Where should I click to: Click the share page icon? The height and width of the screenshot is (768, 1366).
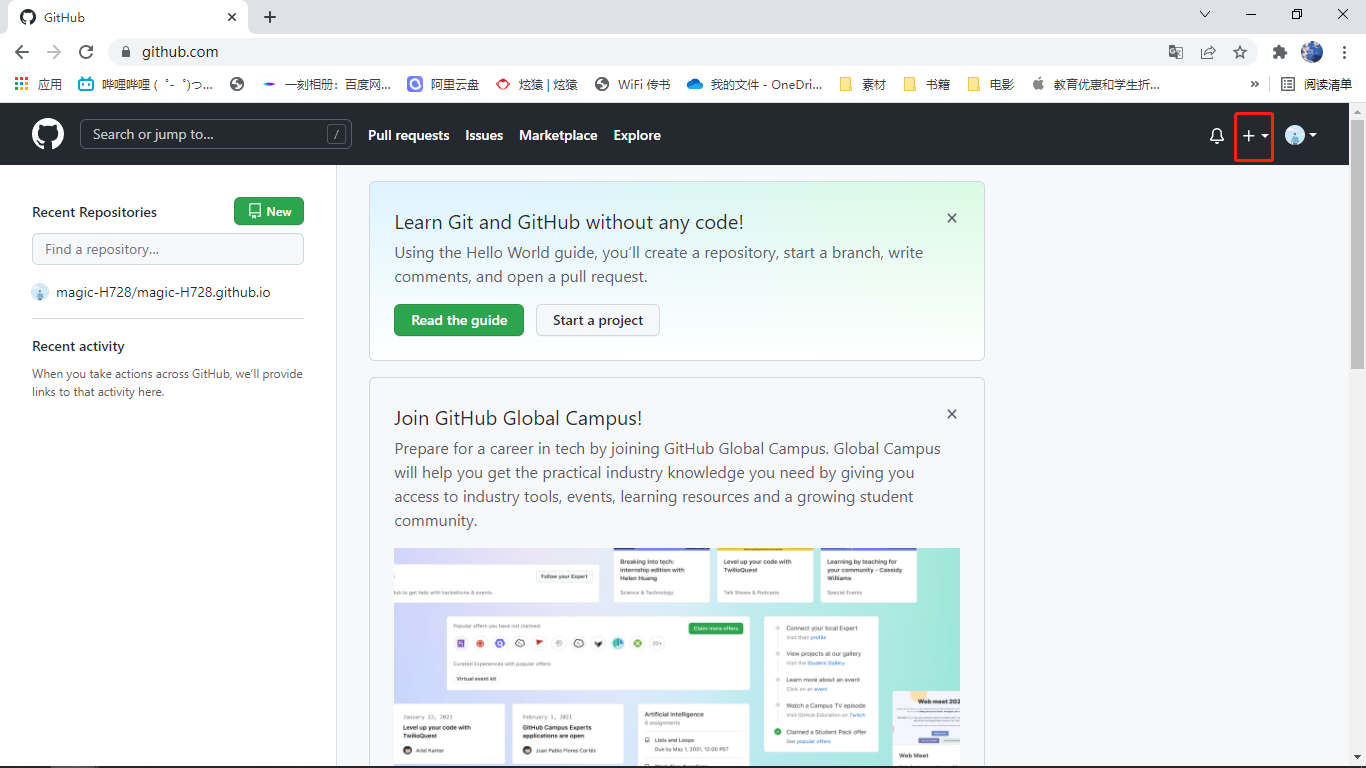[x=1208, y=52]
